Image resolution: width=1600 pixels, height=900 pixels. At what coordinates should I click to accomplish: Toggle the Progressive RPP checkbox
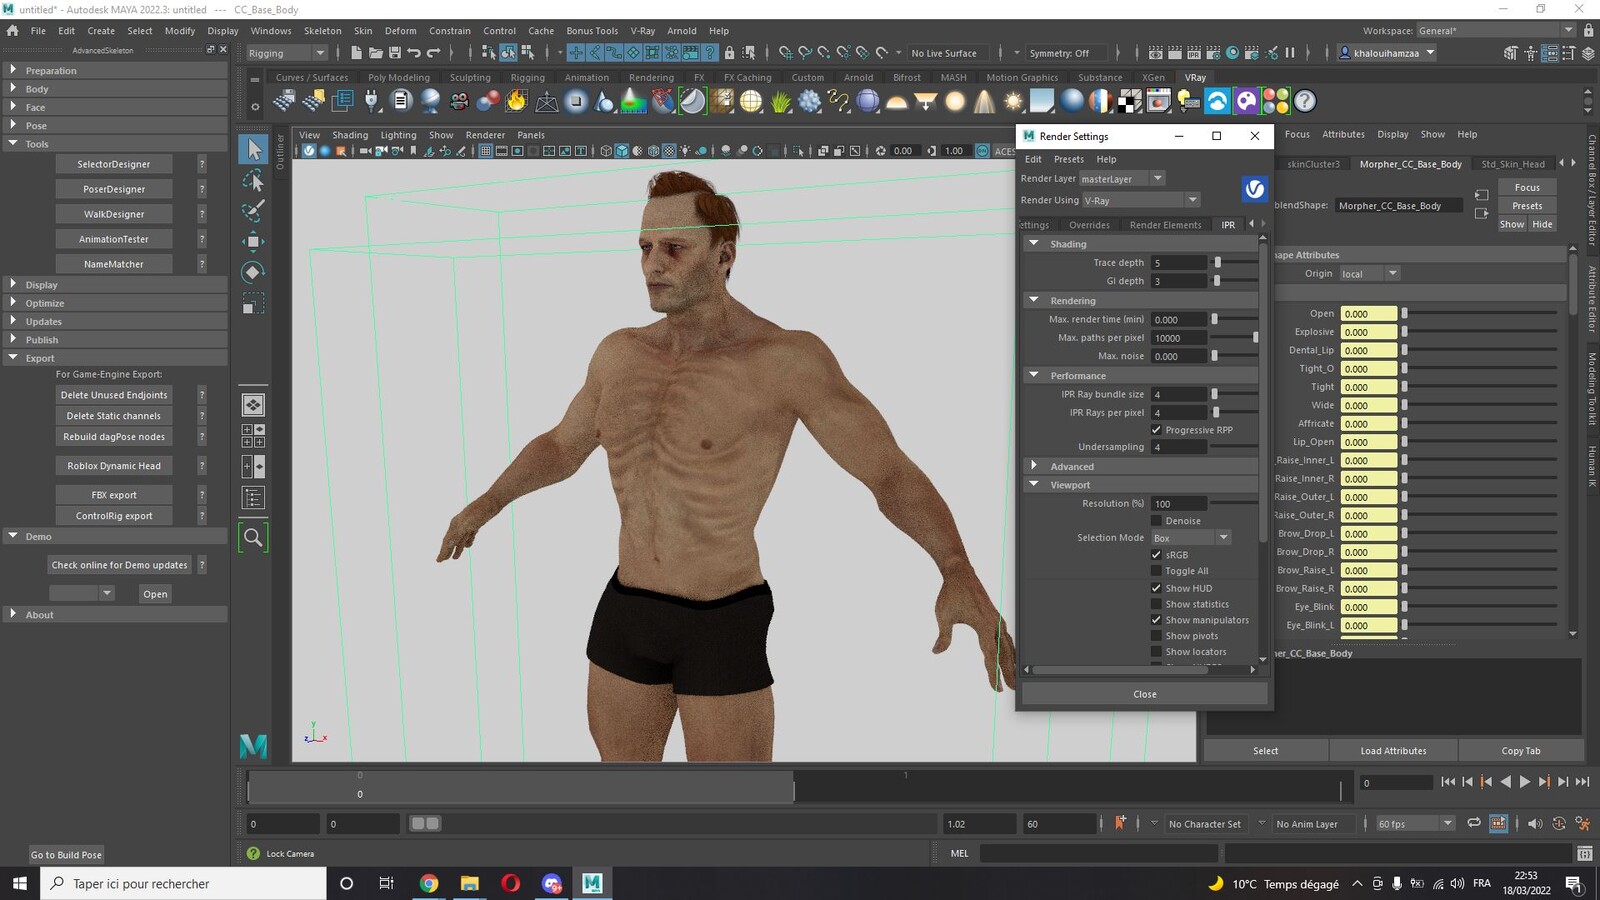1157,430
